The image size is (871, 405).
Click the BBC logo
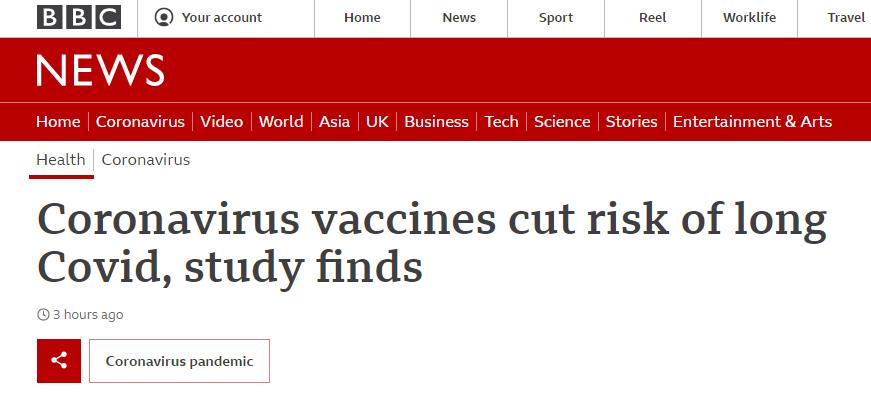79,17
